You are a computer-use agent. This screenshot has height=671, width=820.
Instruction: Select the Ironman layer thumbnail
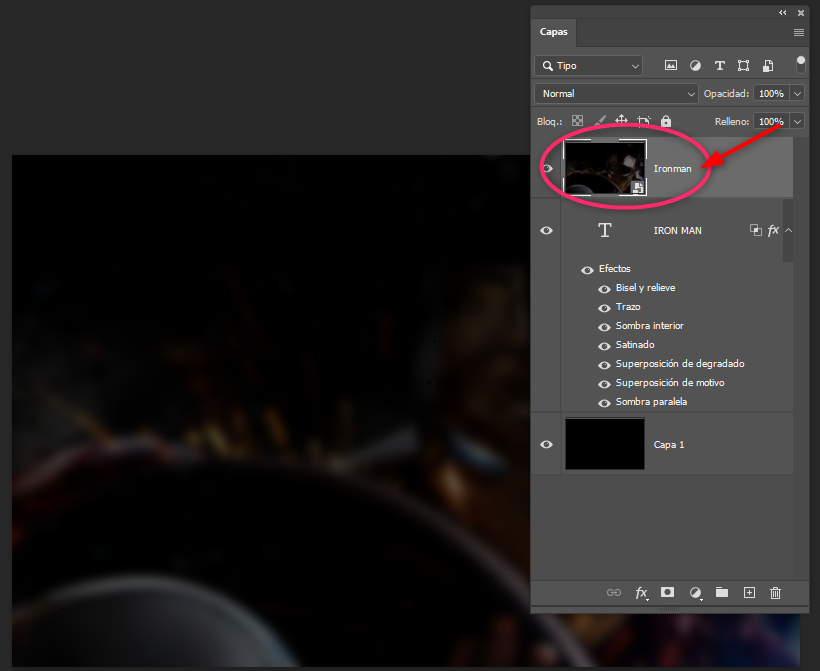tap(605, 167)
